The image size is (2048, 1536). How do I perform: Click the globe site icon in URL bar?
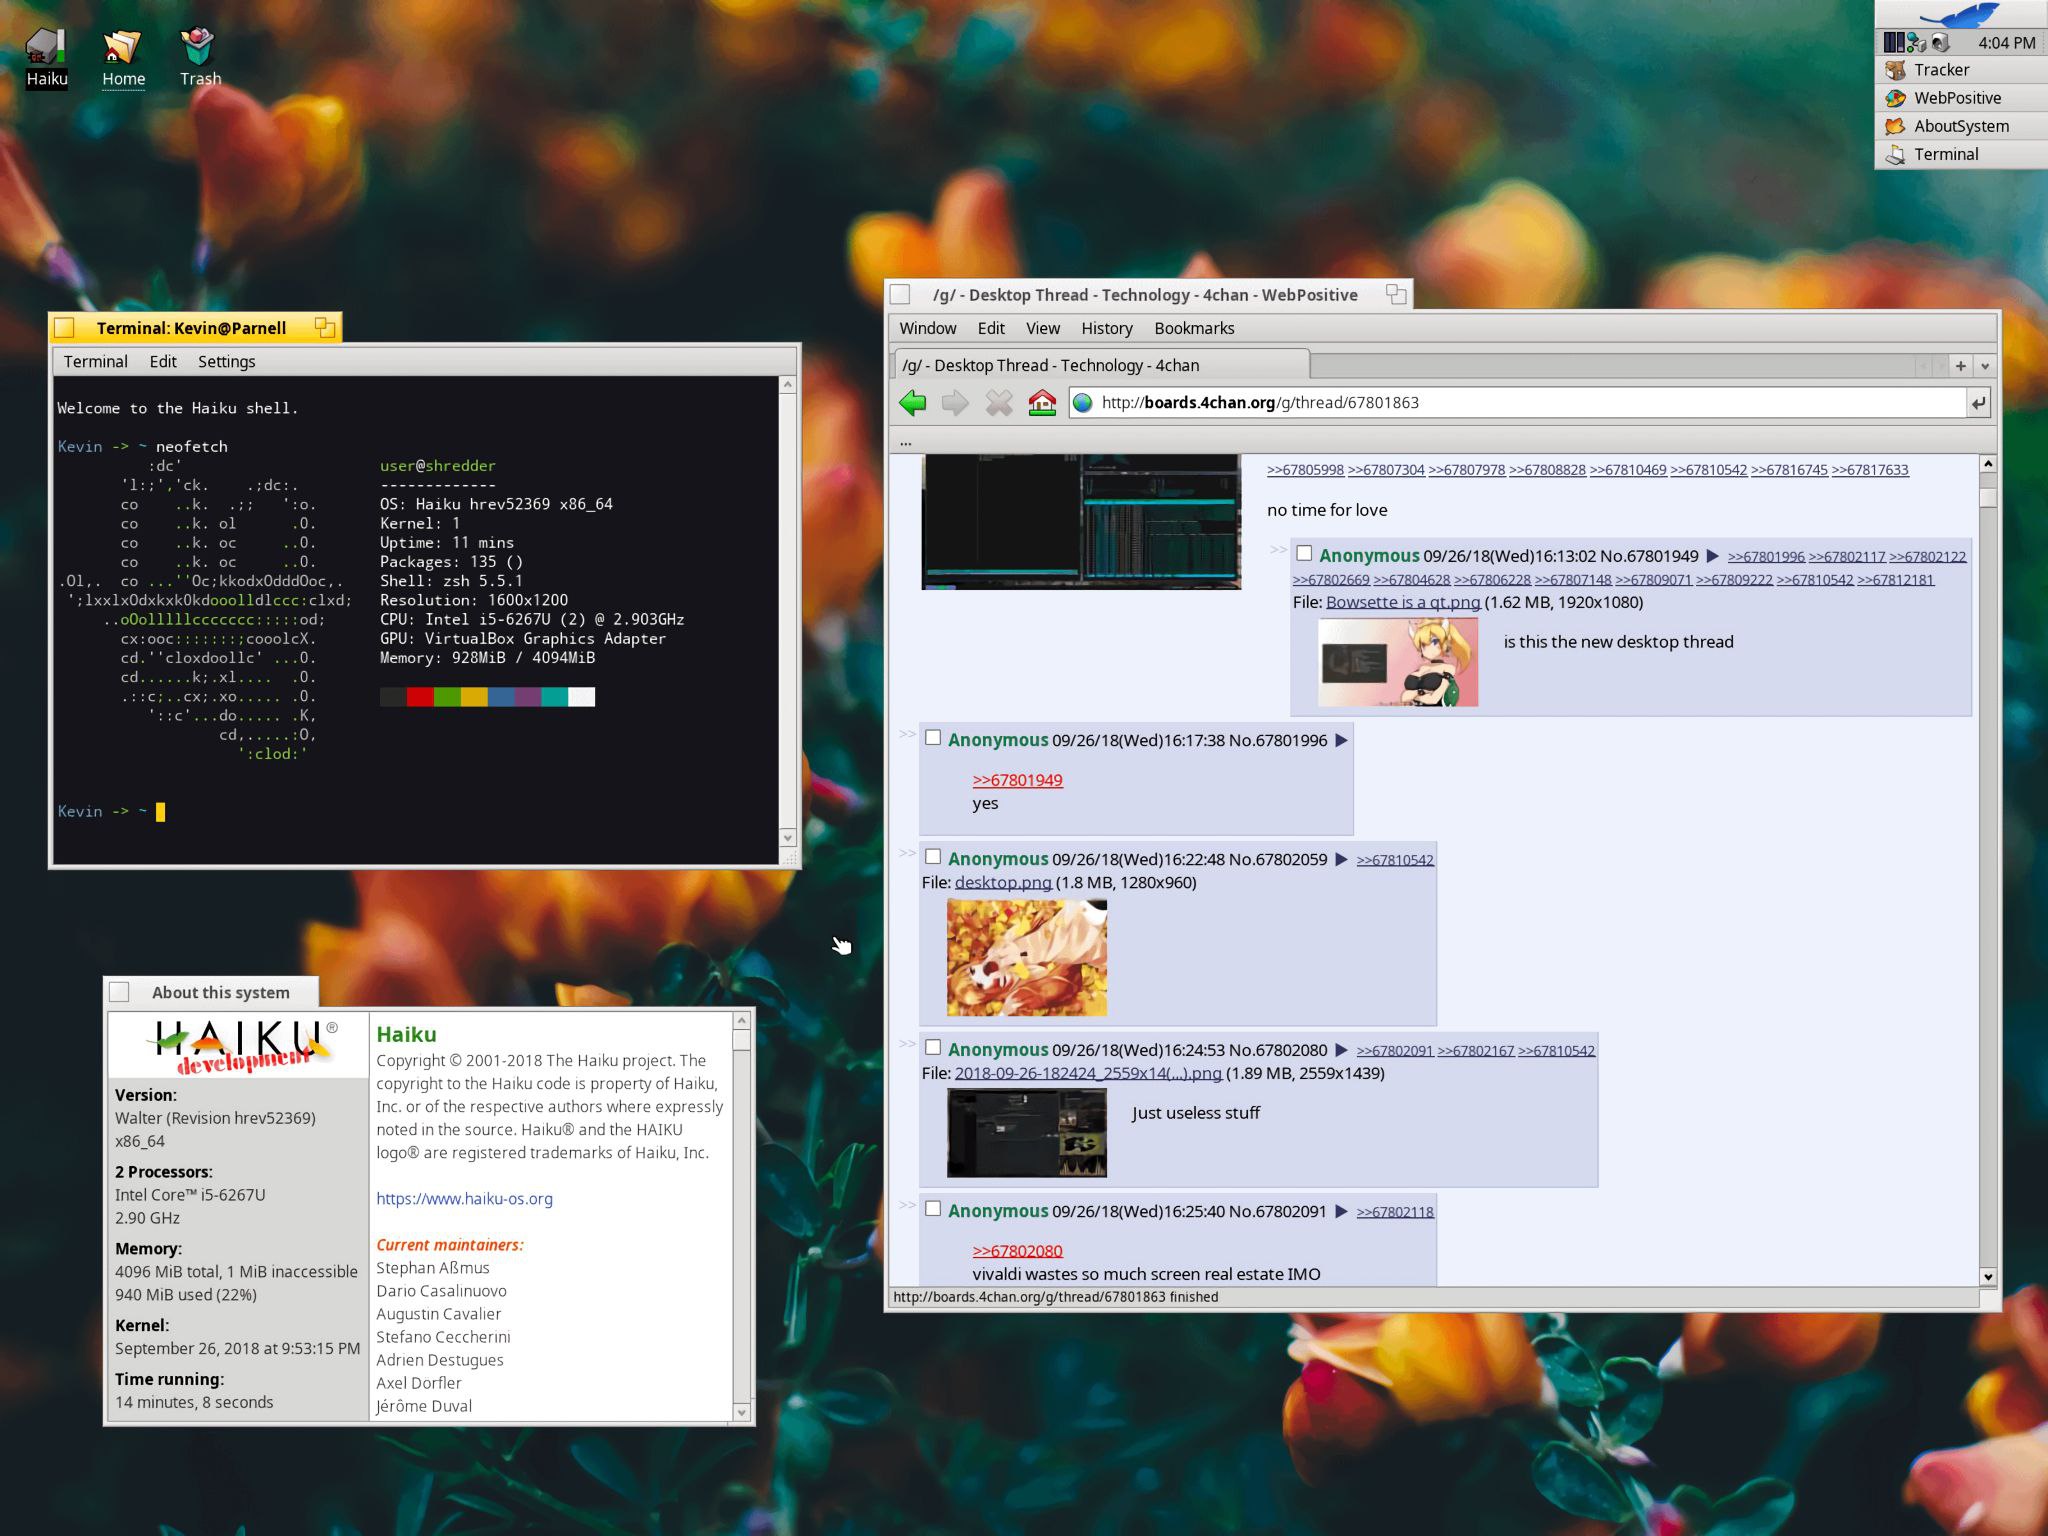(1083, 403)
